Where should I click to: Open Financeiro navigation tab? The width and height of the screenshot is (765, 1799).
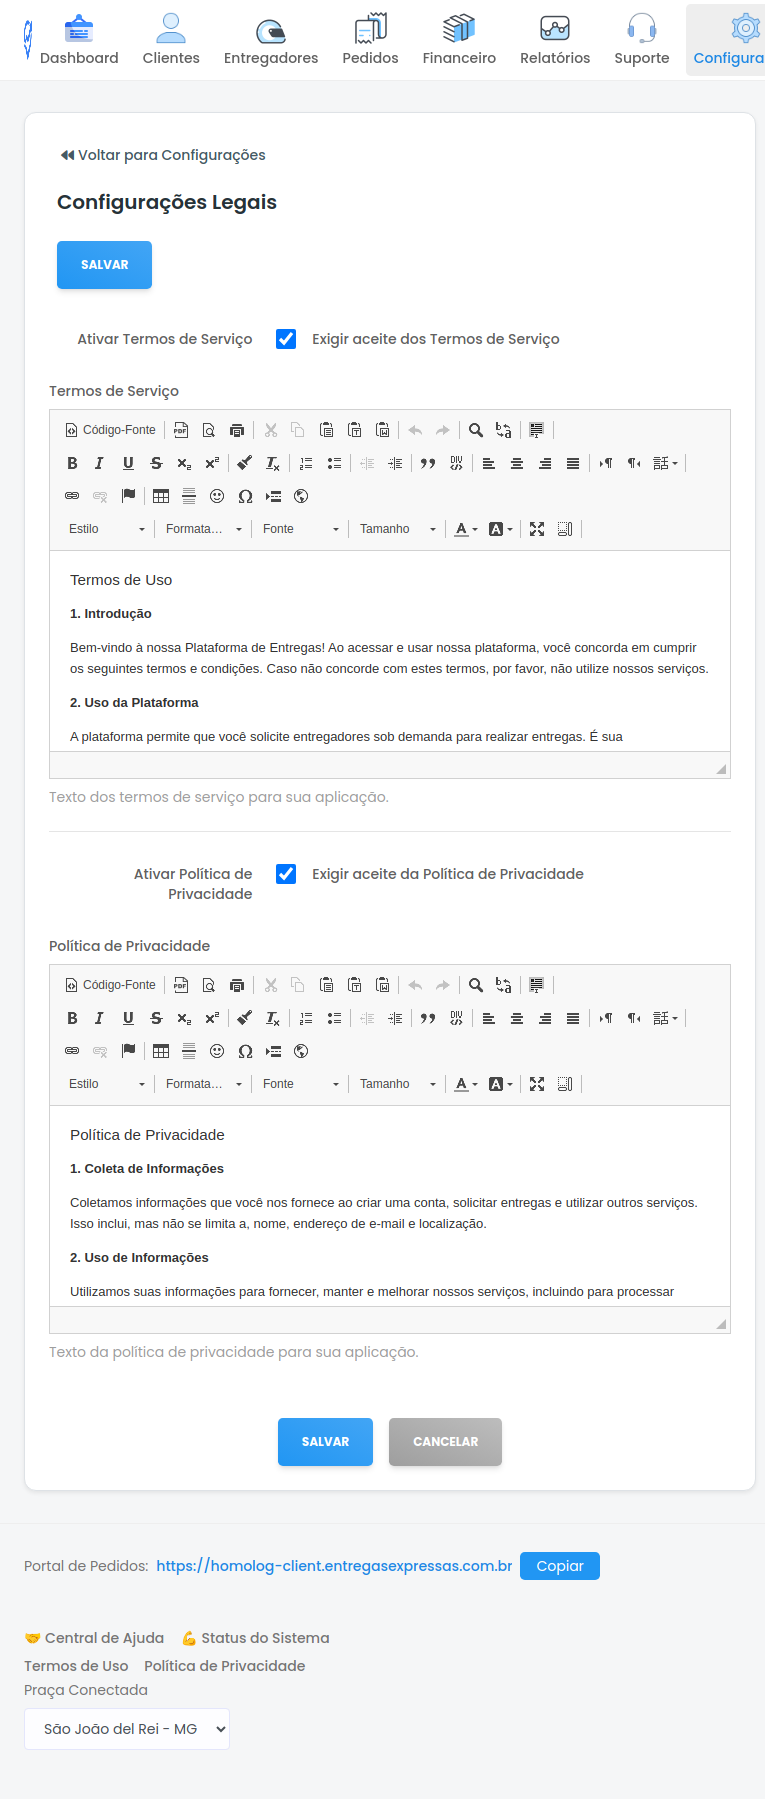(459, 41)
